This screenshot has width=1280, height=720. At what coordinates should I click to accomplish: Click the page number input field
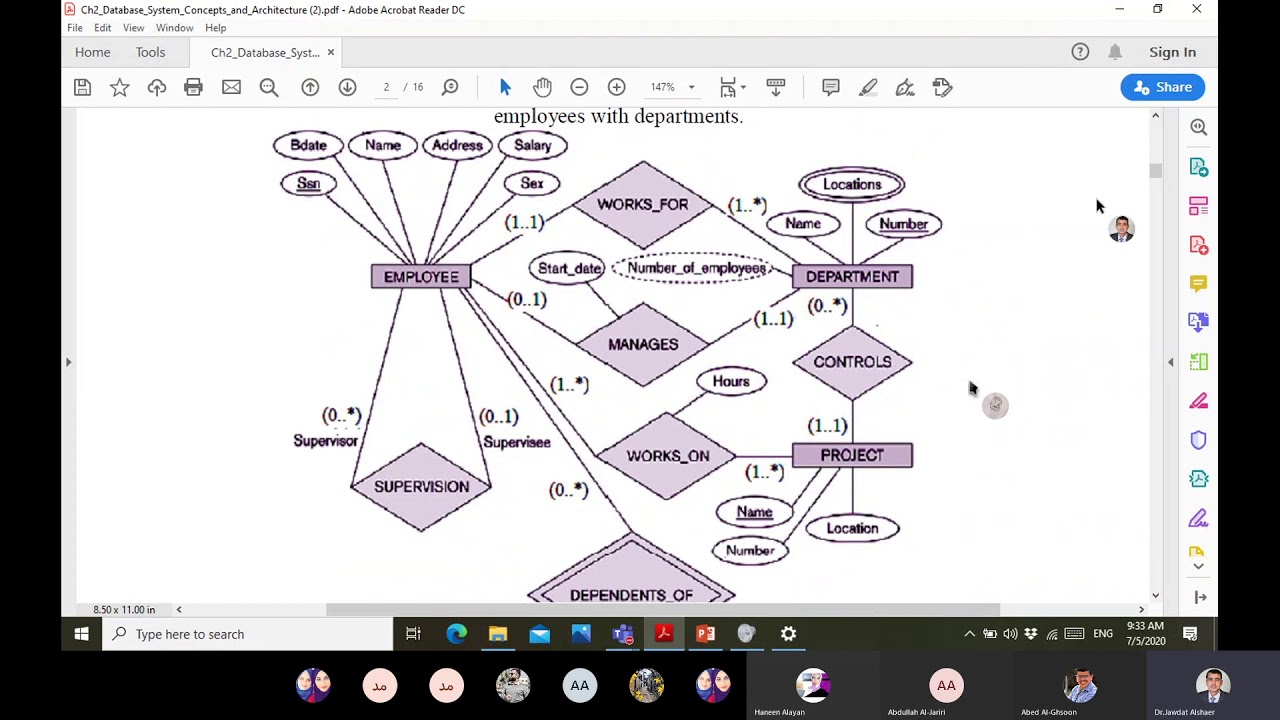pyautogui.click(x=386, y=88)
